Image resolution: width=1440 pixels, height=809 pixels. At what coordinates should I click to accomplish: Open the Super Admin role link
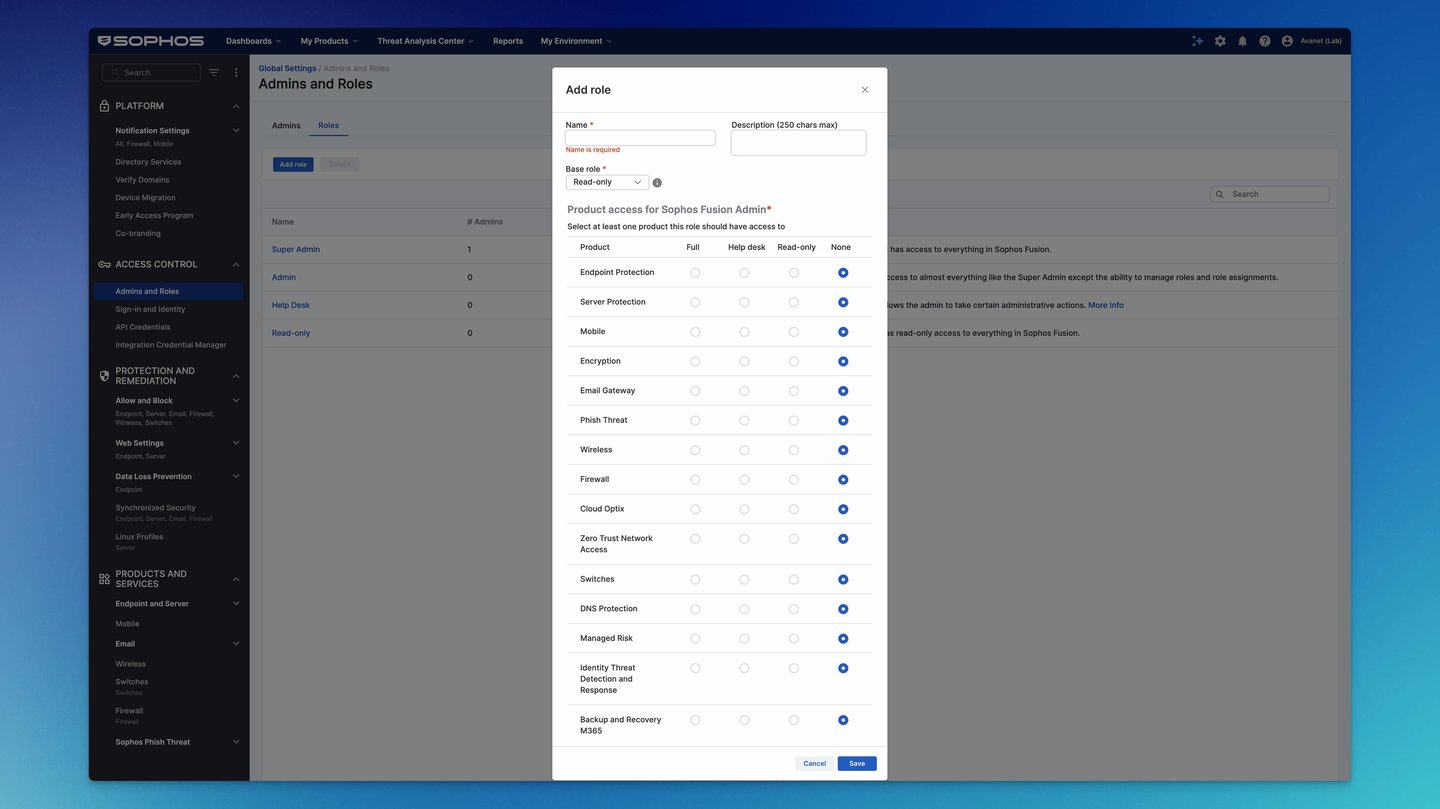click(296, 249)
